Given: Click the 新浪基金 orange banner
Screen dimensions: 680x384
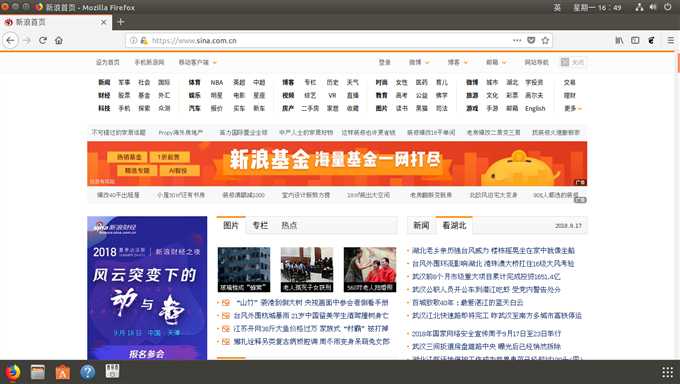Looking at the screenshot, I should point(337,164).
